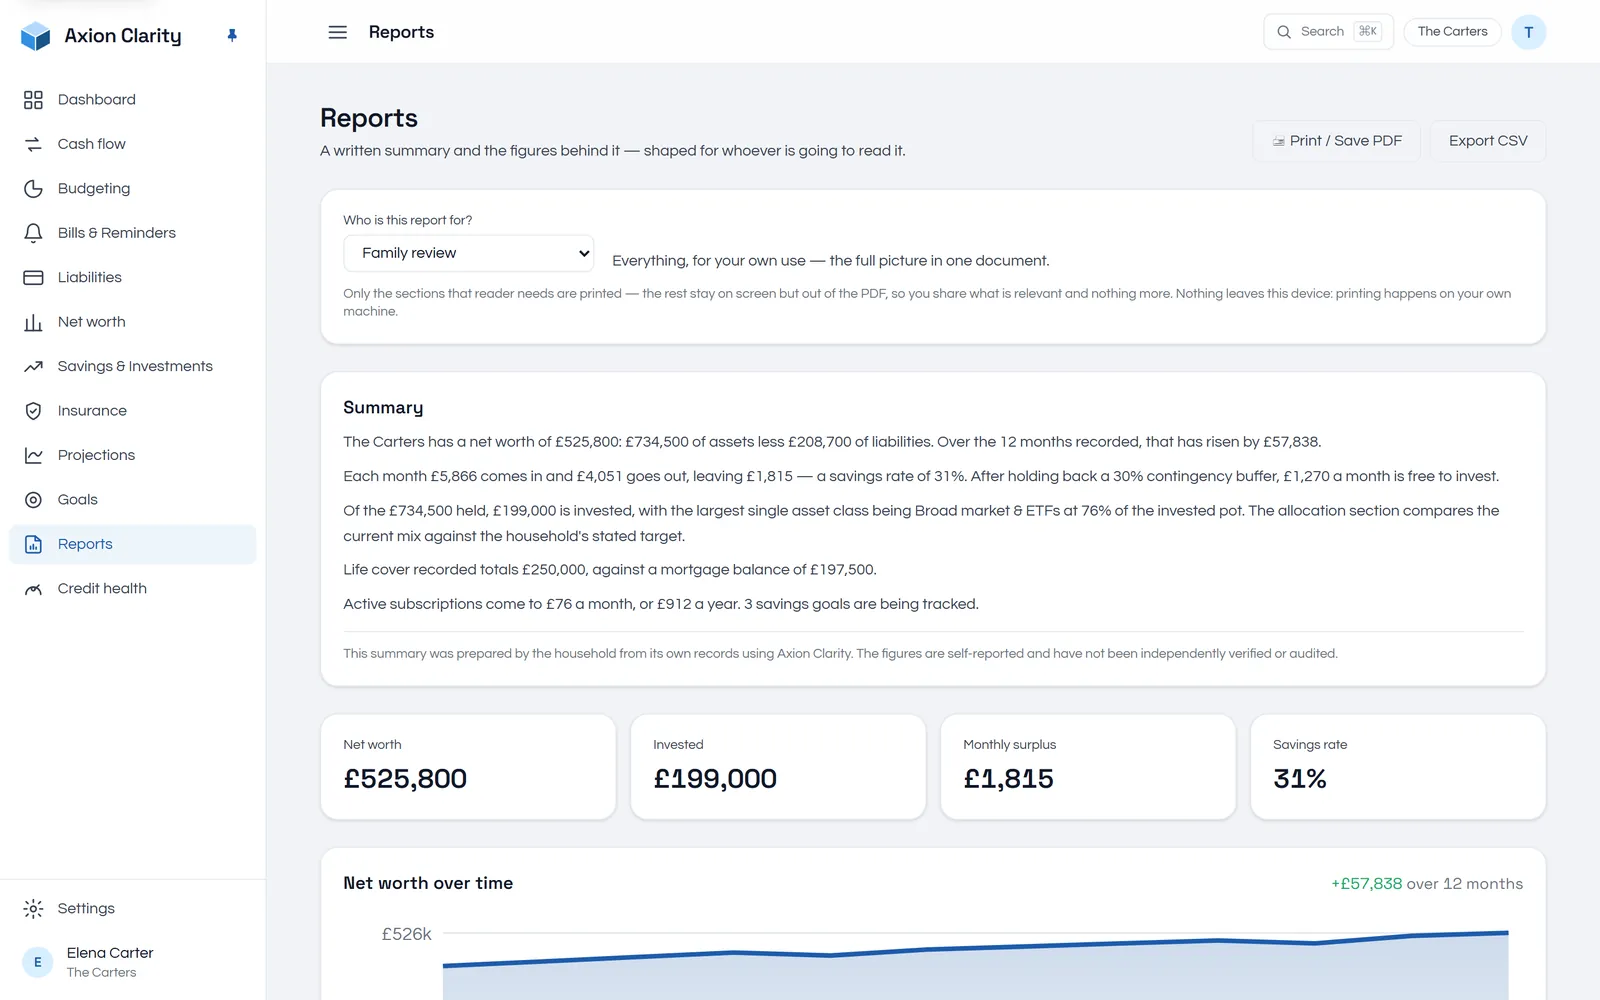The height and width of the screenshot is (1000, 1600).
Task: Expand the Family review report dropdown
Action: [468, 253]
